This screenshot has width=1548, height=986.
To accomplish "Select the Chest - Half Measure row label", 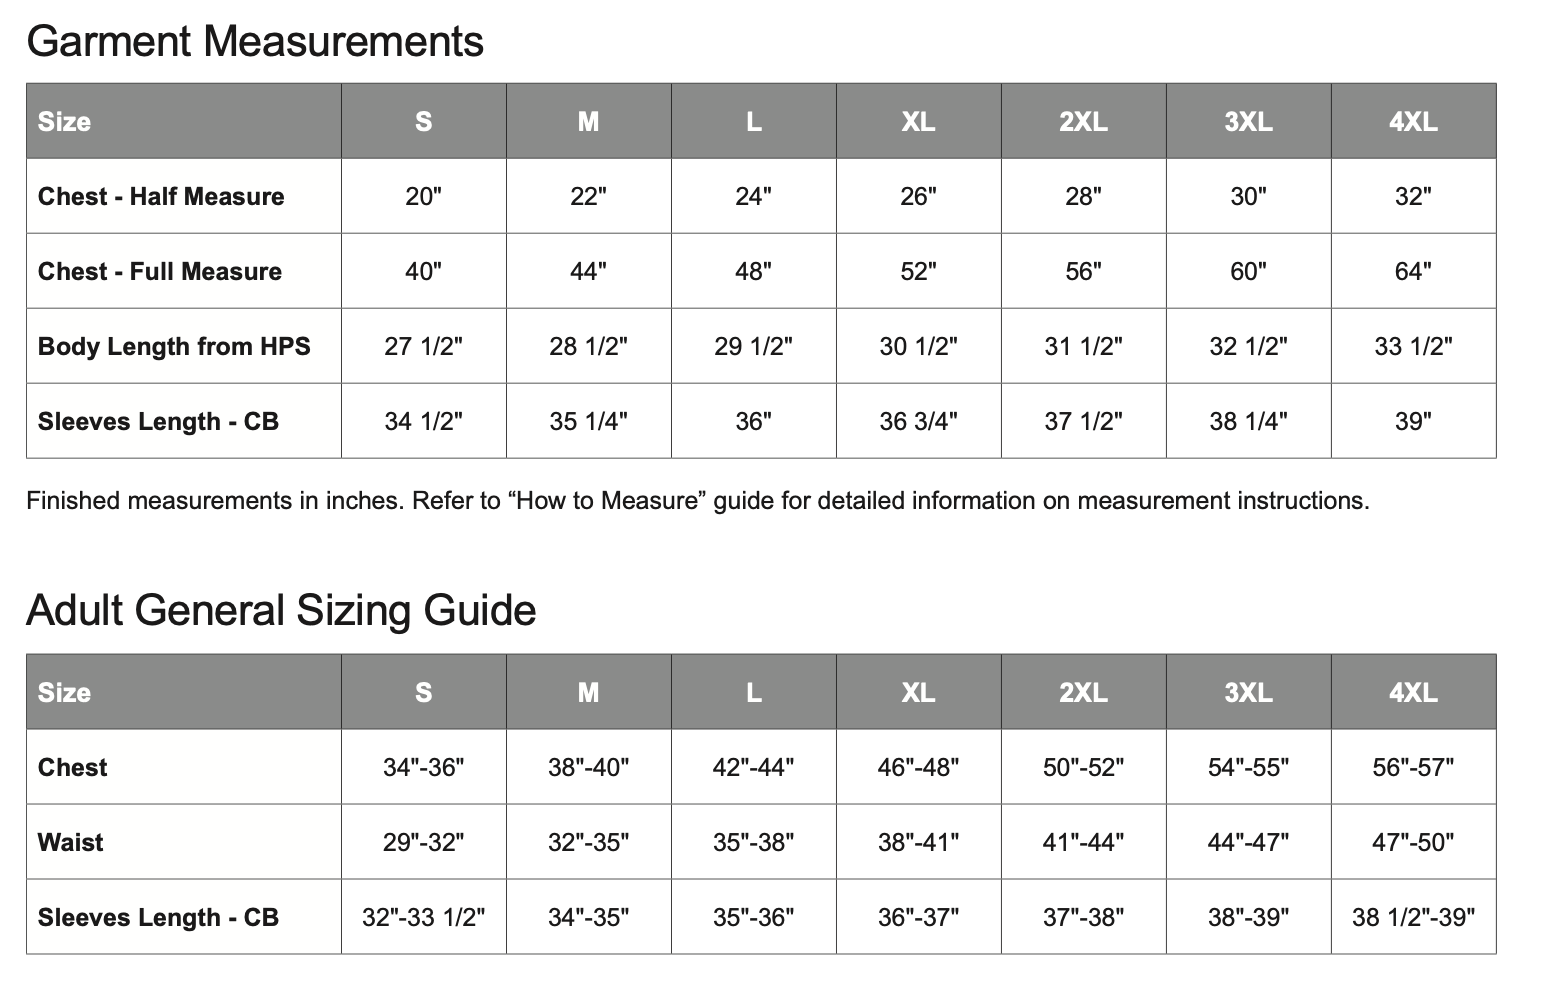I will [161, 197].
